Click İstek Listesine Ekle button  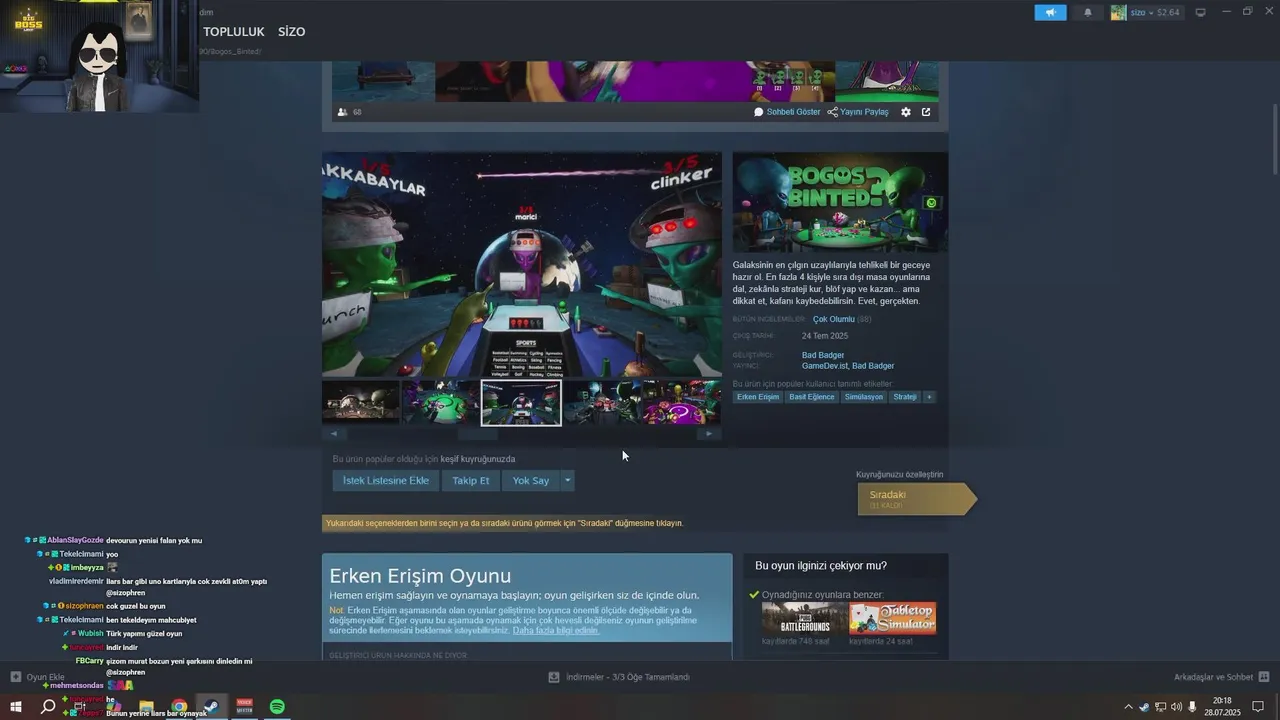pyautogui.click(x=386, y=481)
